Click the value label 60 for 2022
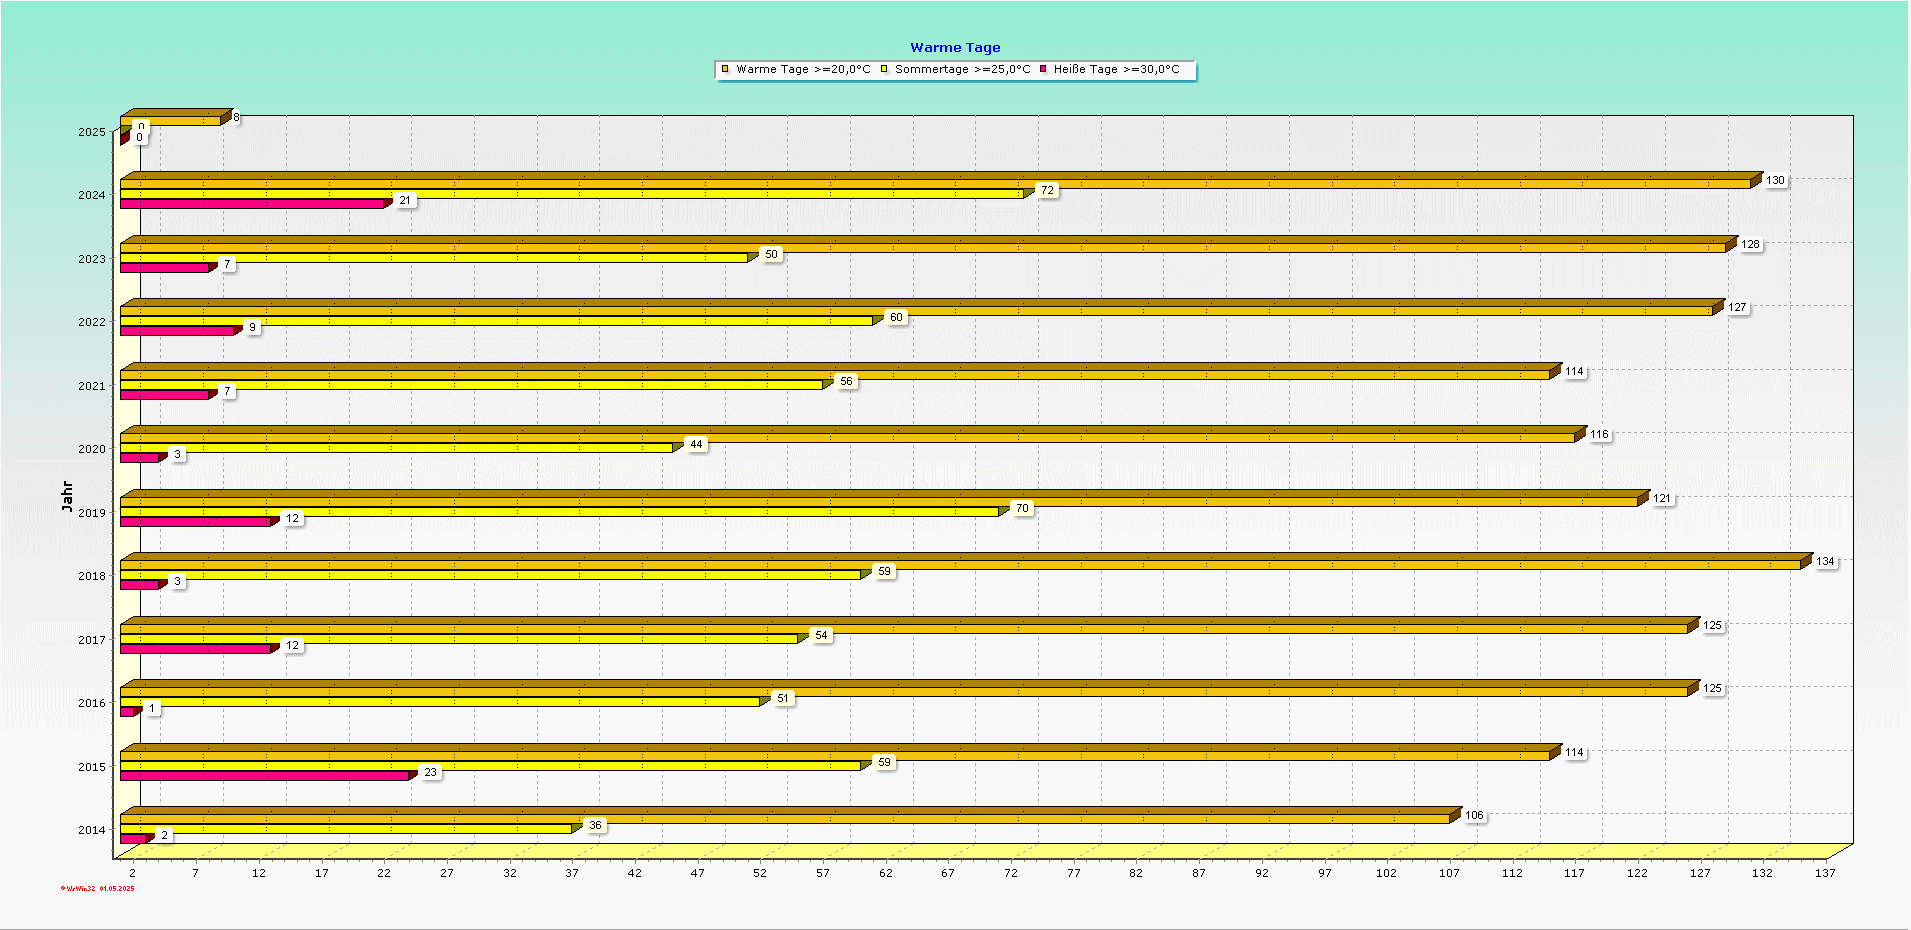Screen dimensions: 1911x930 click(x=896, y=318)
